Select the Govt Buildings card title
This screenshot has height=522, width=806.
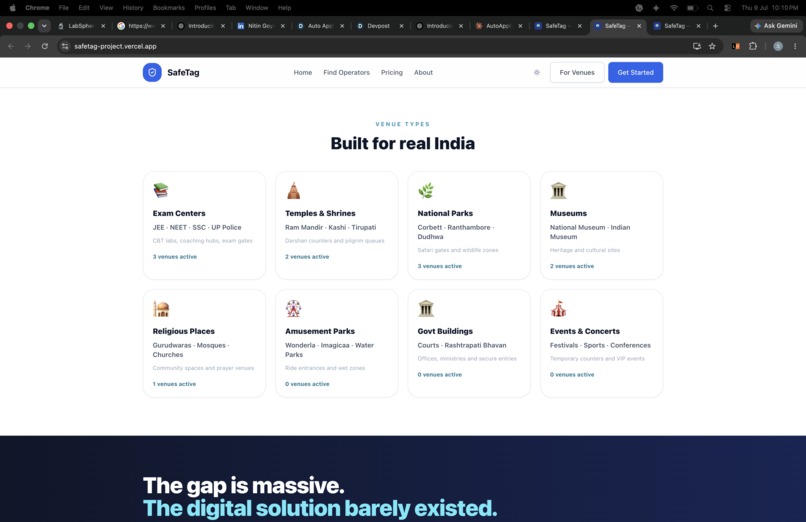tap(445, 331)
